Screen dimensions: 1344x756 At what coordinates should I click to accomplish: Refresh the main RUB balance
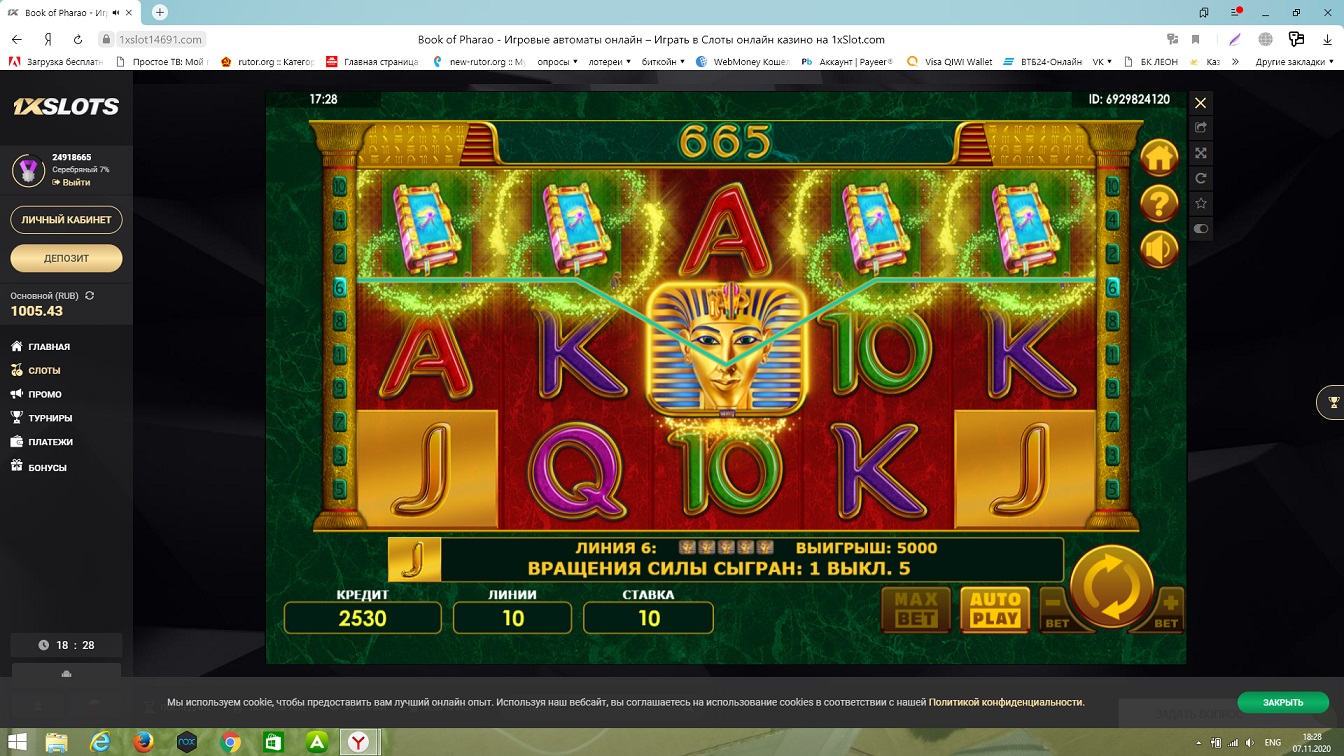pos(90,296)
